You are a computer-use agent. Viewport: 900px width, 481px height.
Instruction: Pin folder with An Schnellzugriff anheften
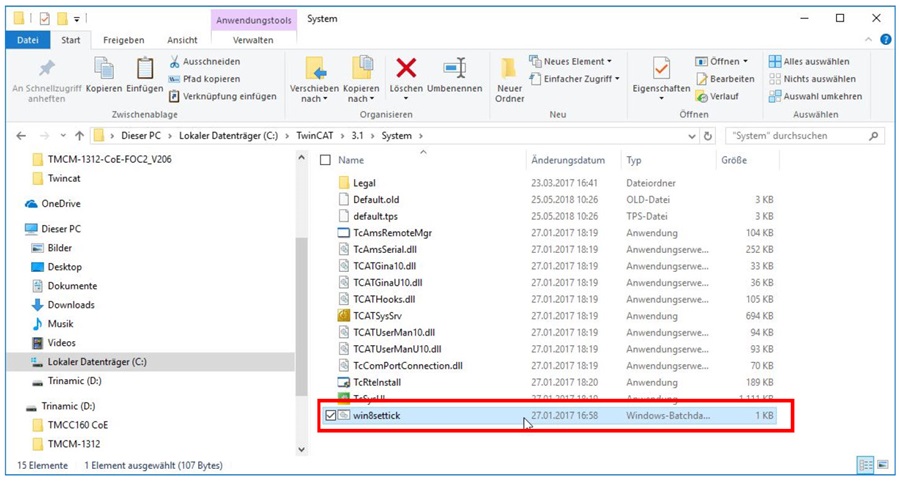46,70
